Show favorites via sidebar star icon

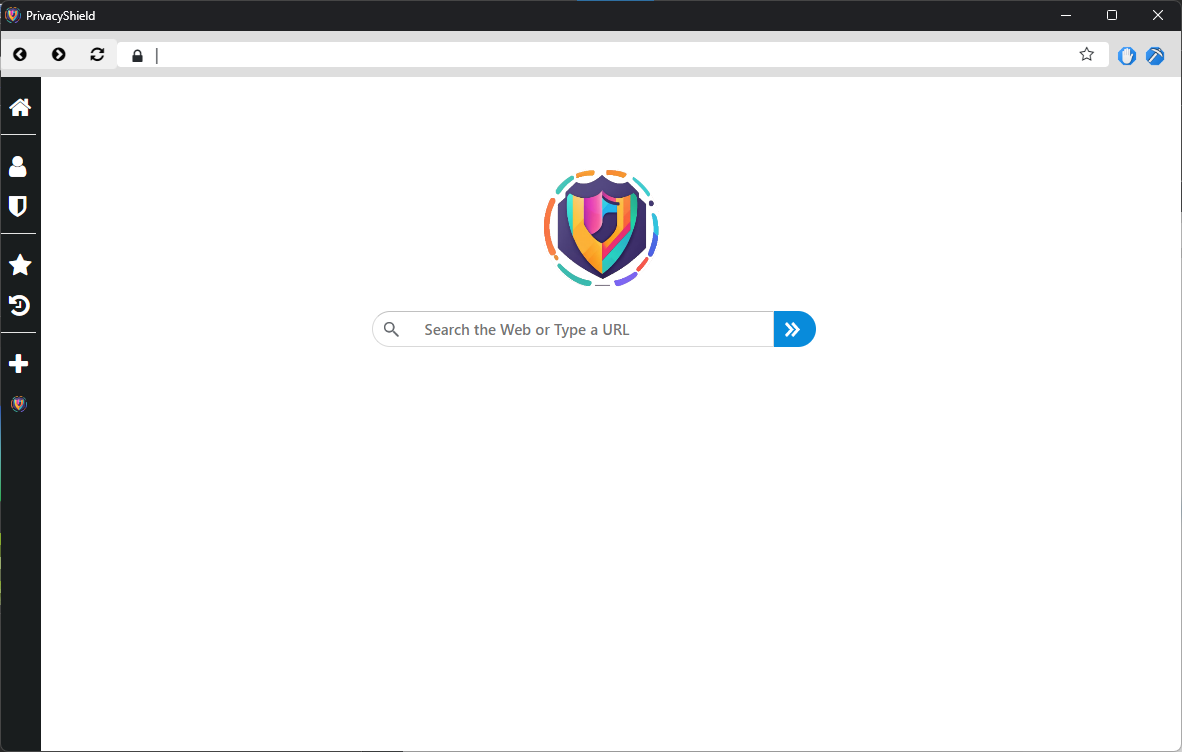[20, 264]
